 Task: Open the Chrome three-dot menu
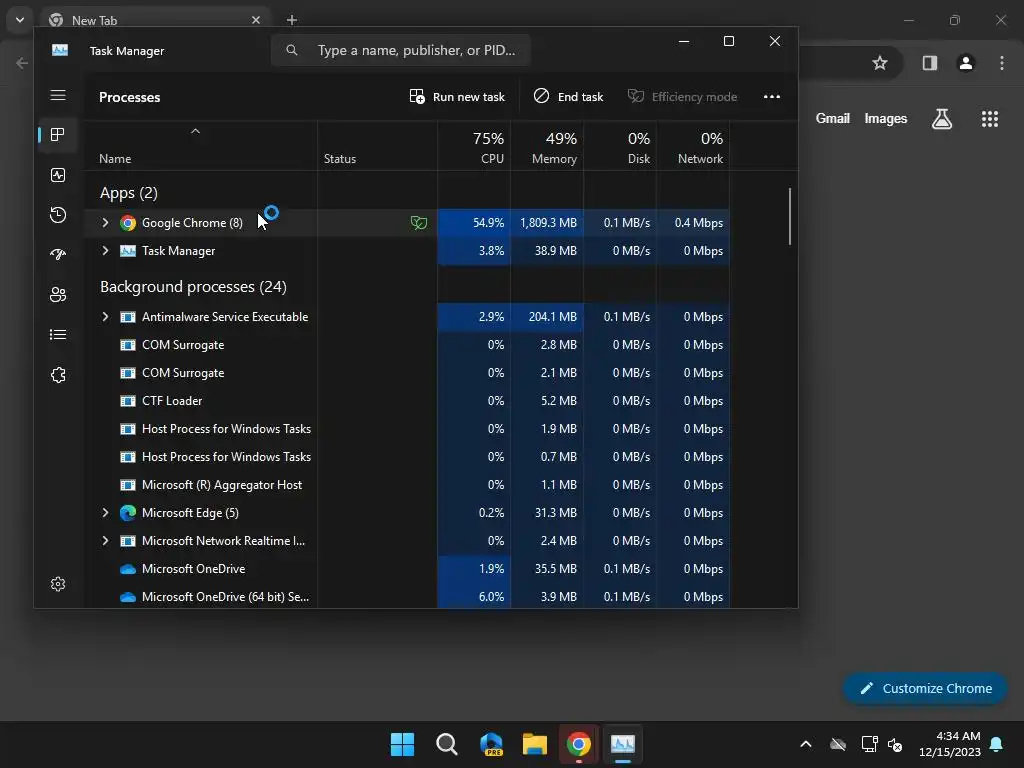1002,63
